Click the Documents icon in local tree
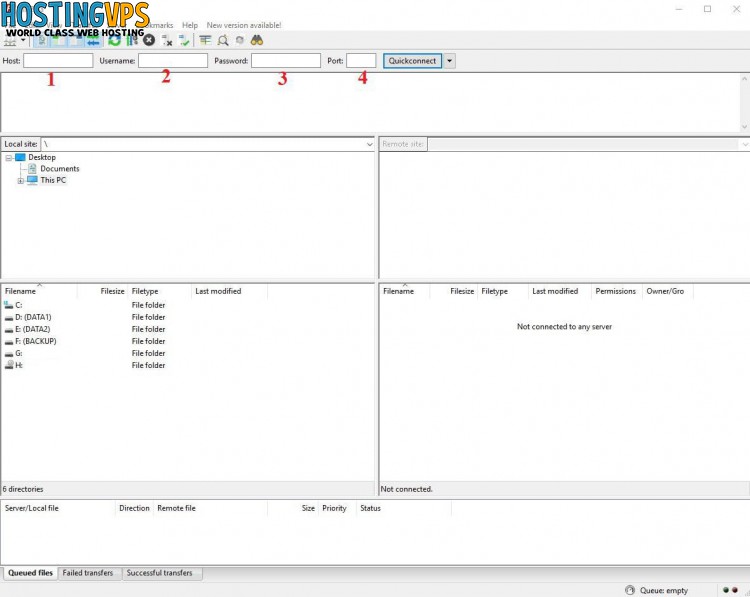 pos(32,168)
